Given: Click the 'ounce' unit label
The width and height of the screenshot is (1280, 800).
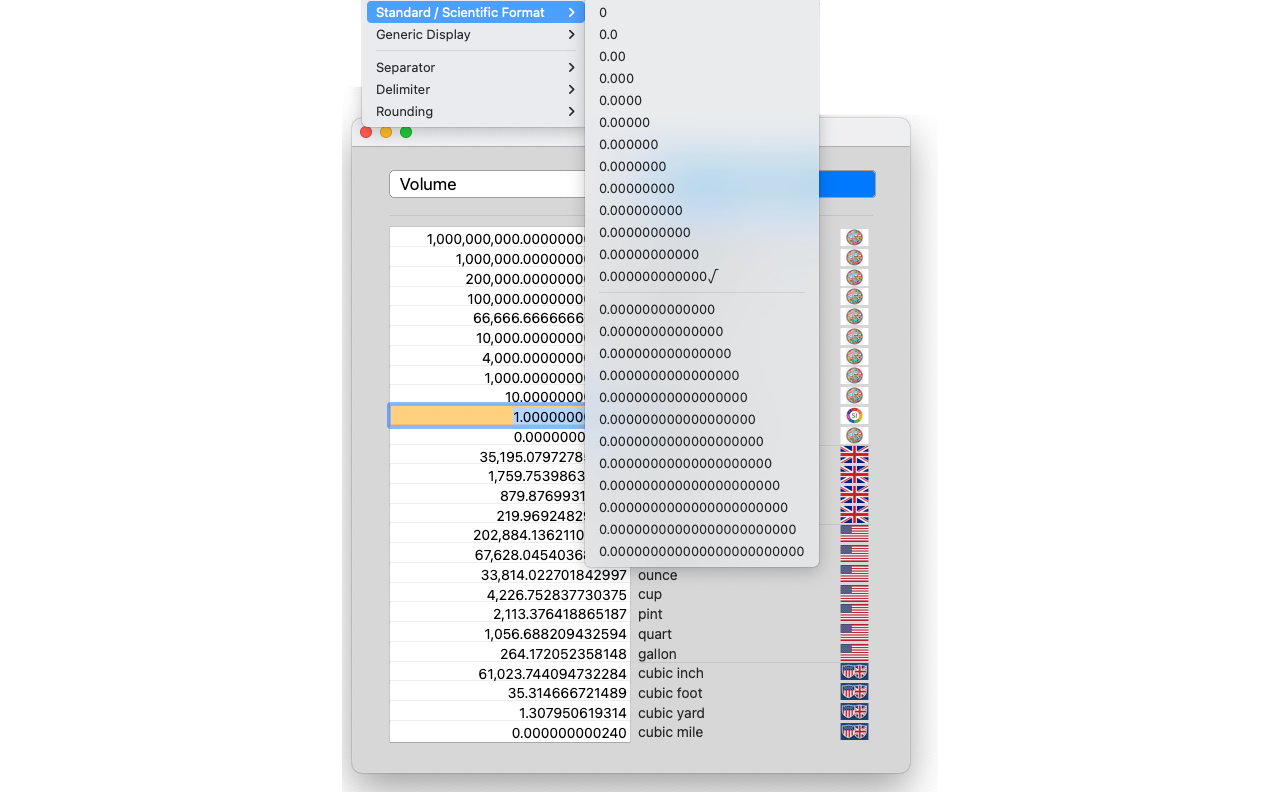Looking at the screenshot, I should tap(658, 575).
